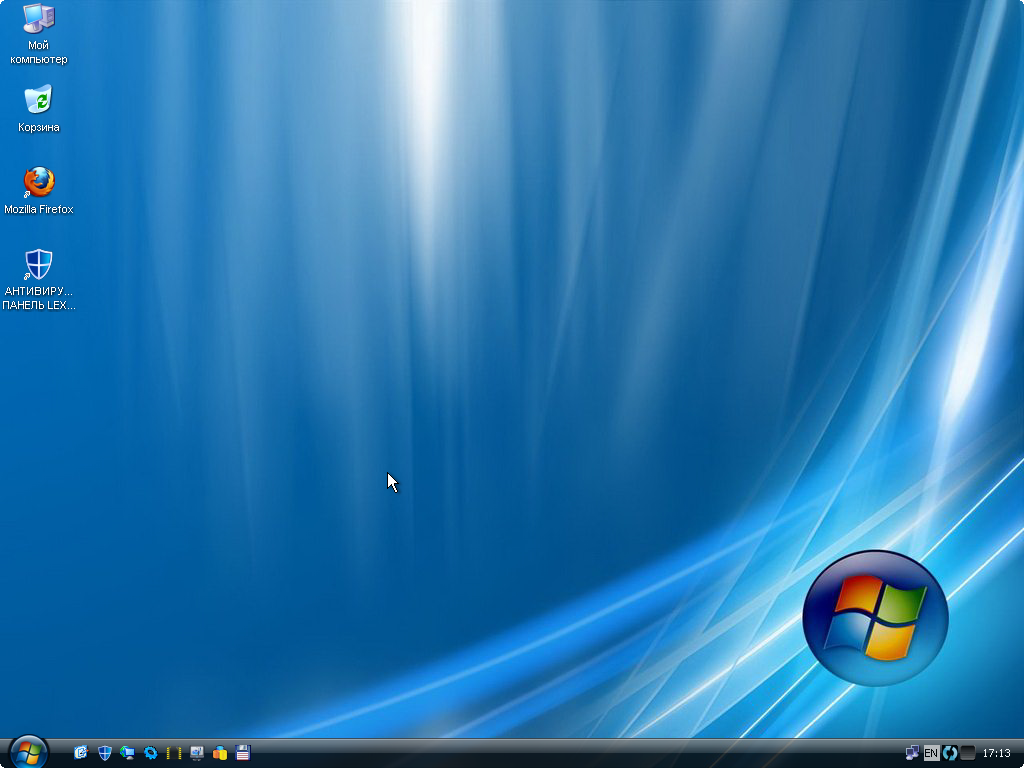The width and height of the screenshot is (1024, 768).
Task: Click the globe and monitor quick launch icon
Action: [x=127, y=753]
